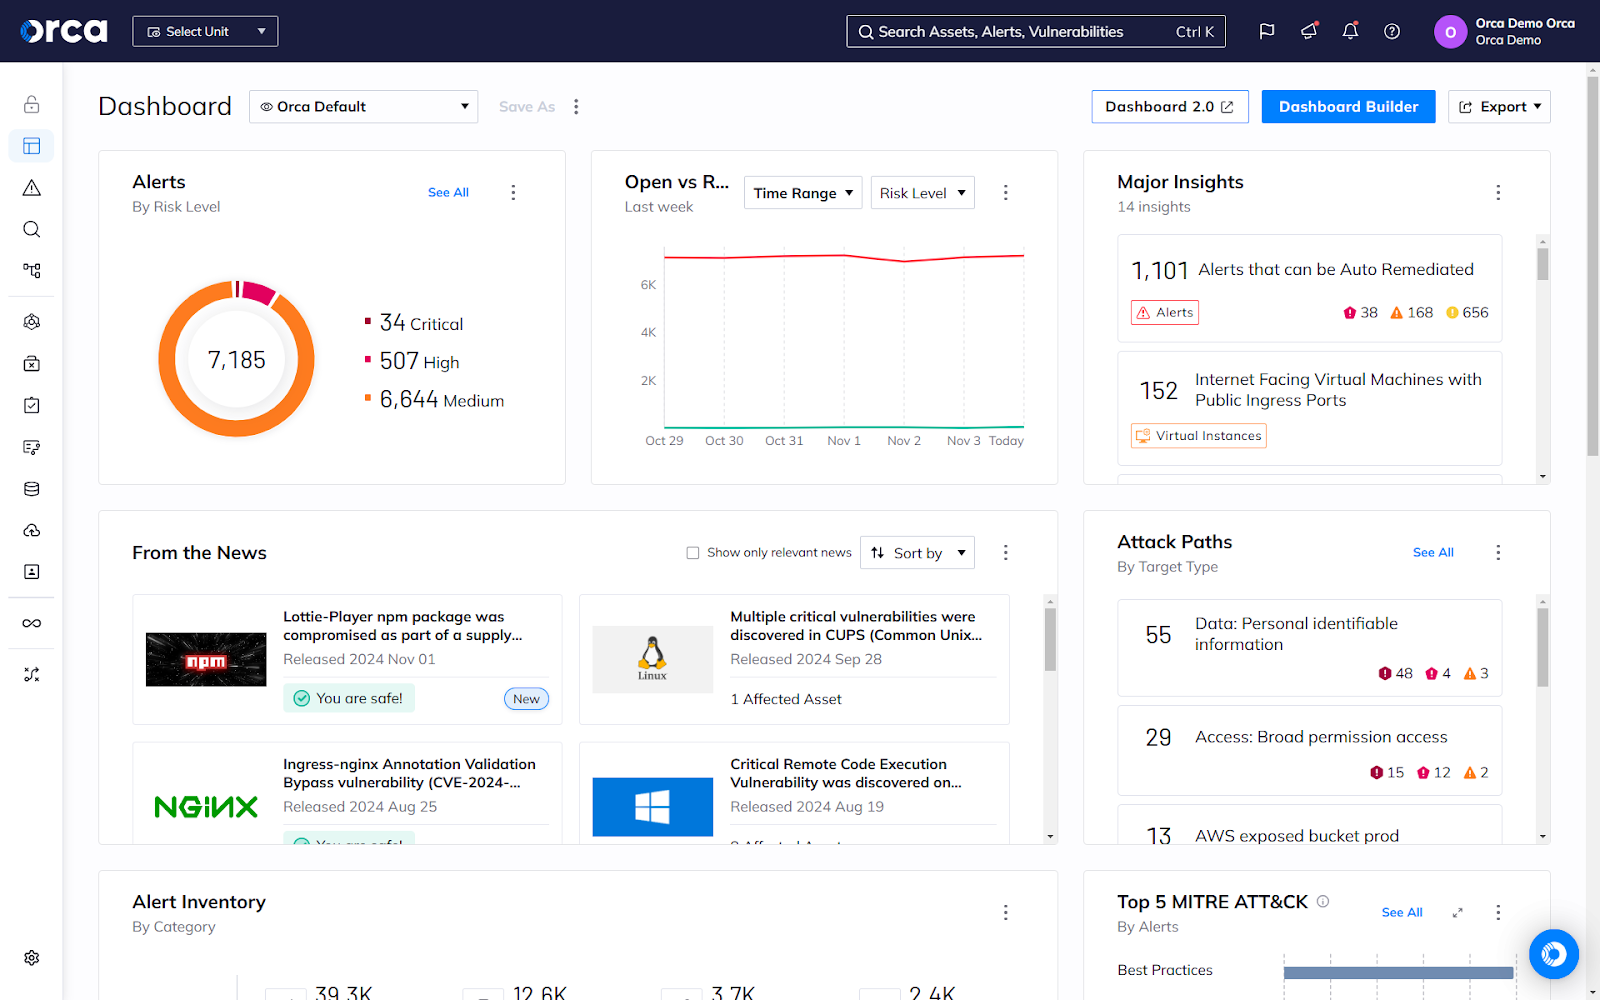Open Alerts widget three-dot menu
Viewport: 1600px width, 1000px height.
[513, 193]
